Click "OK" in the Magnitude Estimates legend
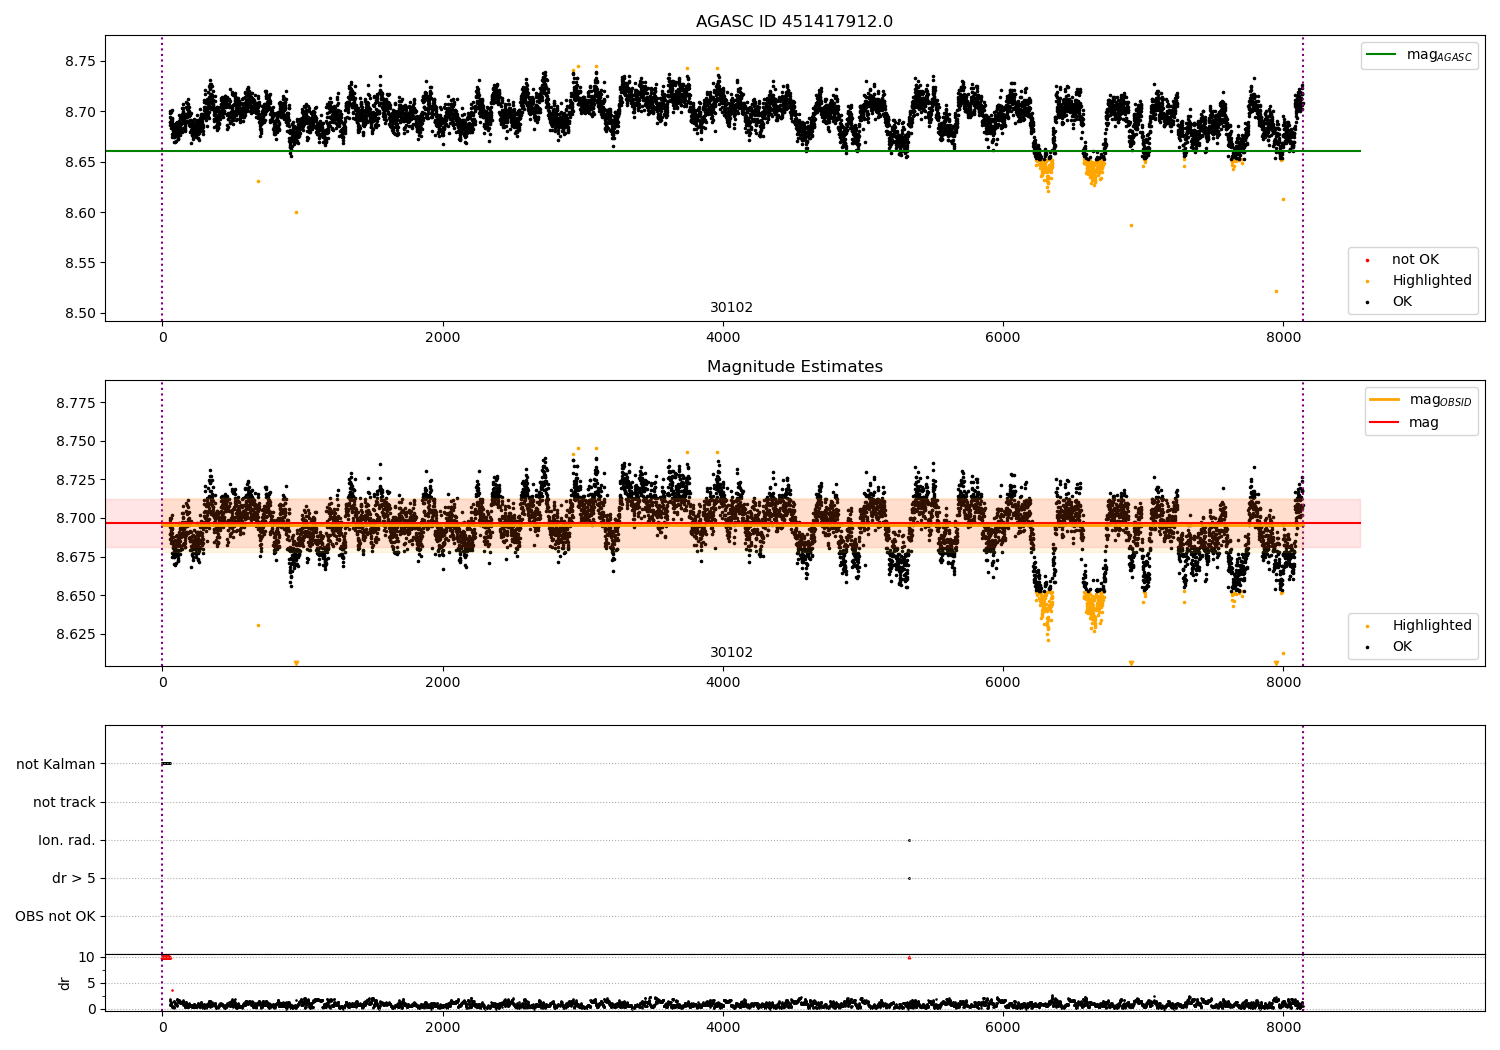 1402,647
